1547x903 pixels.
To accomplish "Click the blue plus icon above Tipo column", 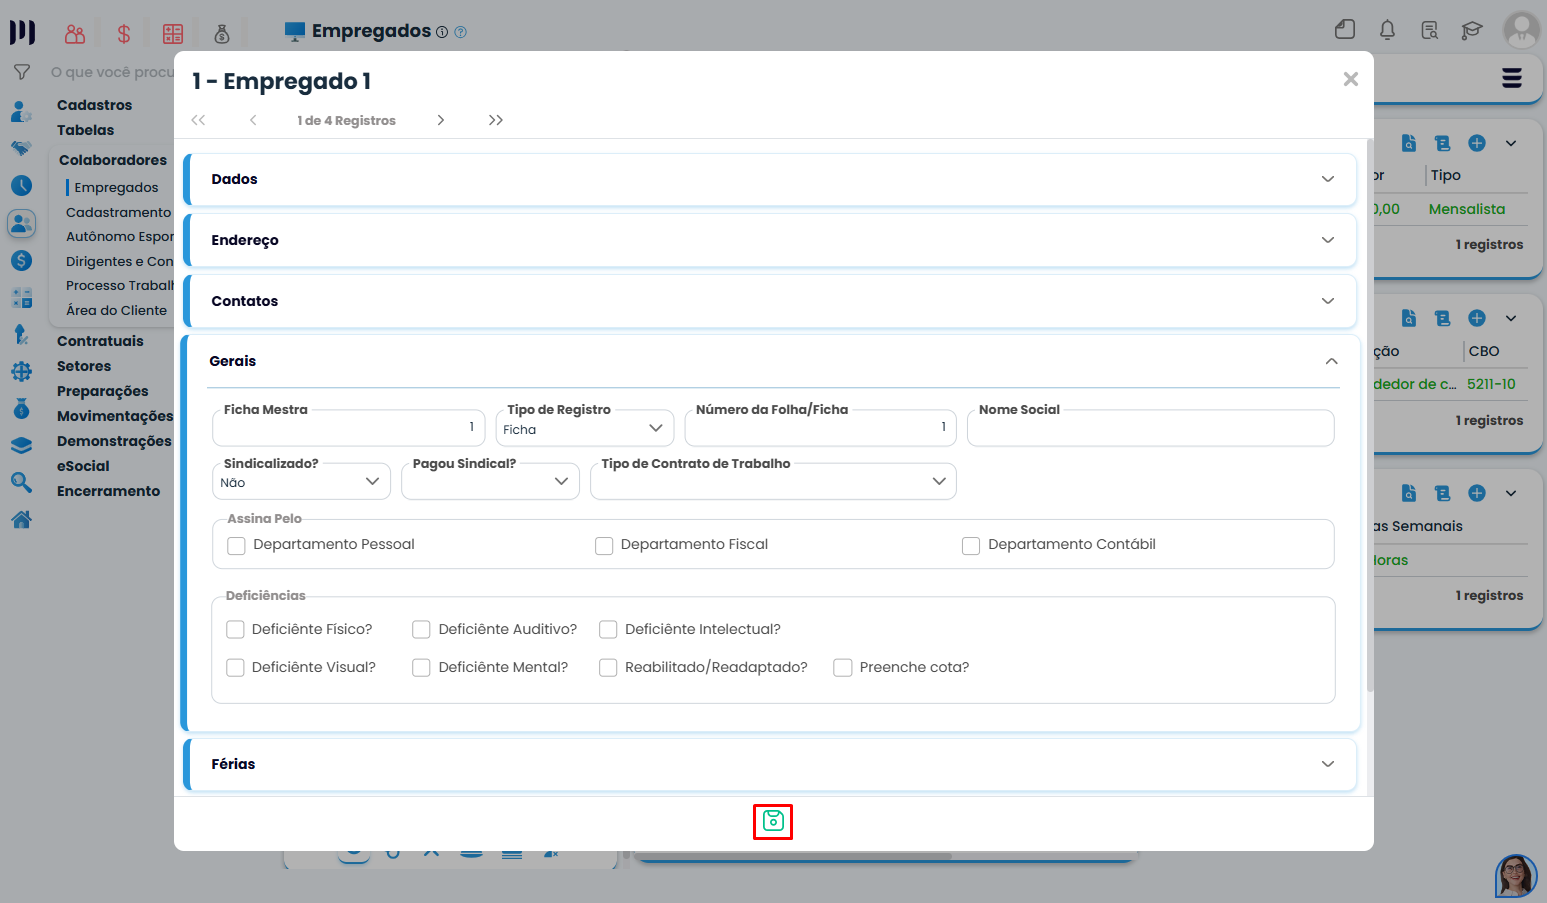I will 1477,143.
